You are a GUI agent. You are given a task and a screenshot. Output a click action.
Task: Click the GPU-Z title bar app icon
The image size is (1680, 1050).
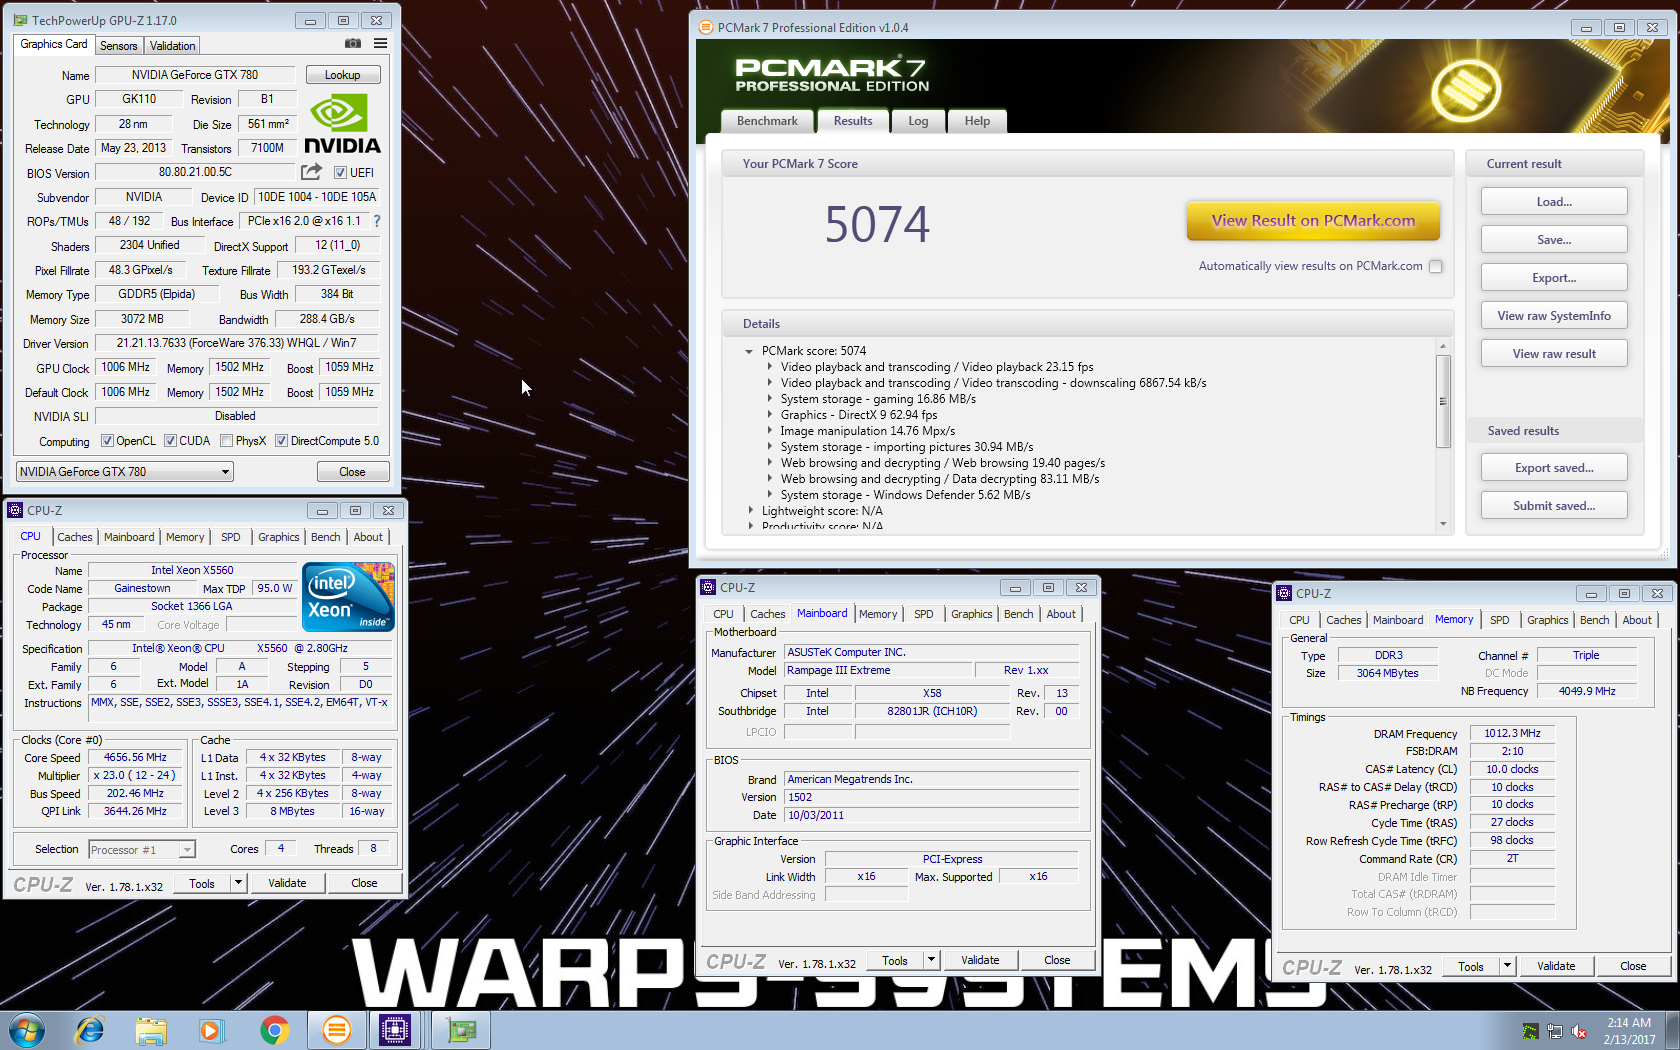click(x=20, y=20)
